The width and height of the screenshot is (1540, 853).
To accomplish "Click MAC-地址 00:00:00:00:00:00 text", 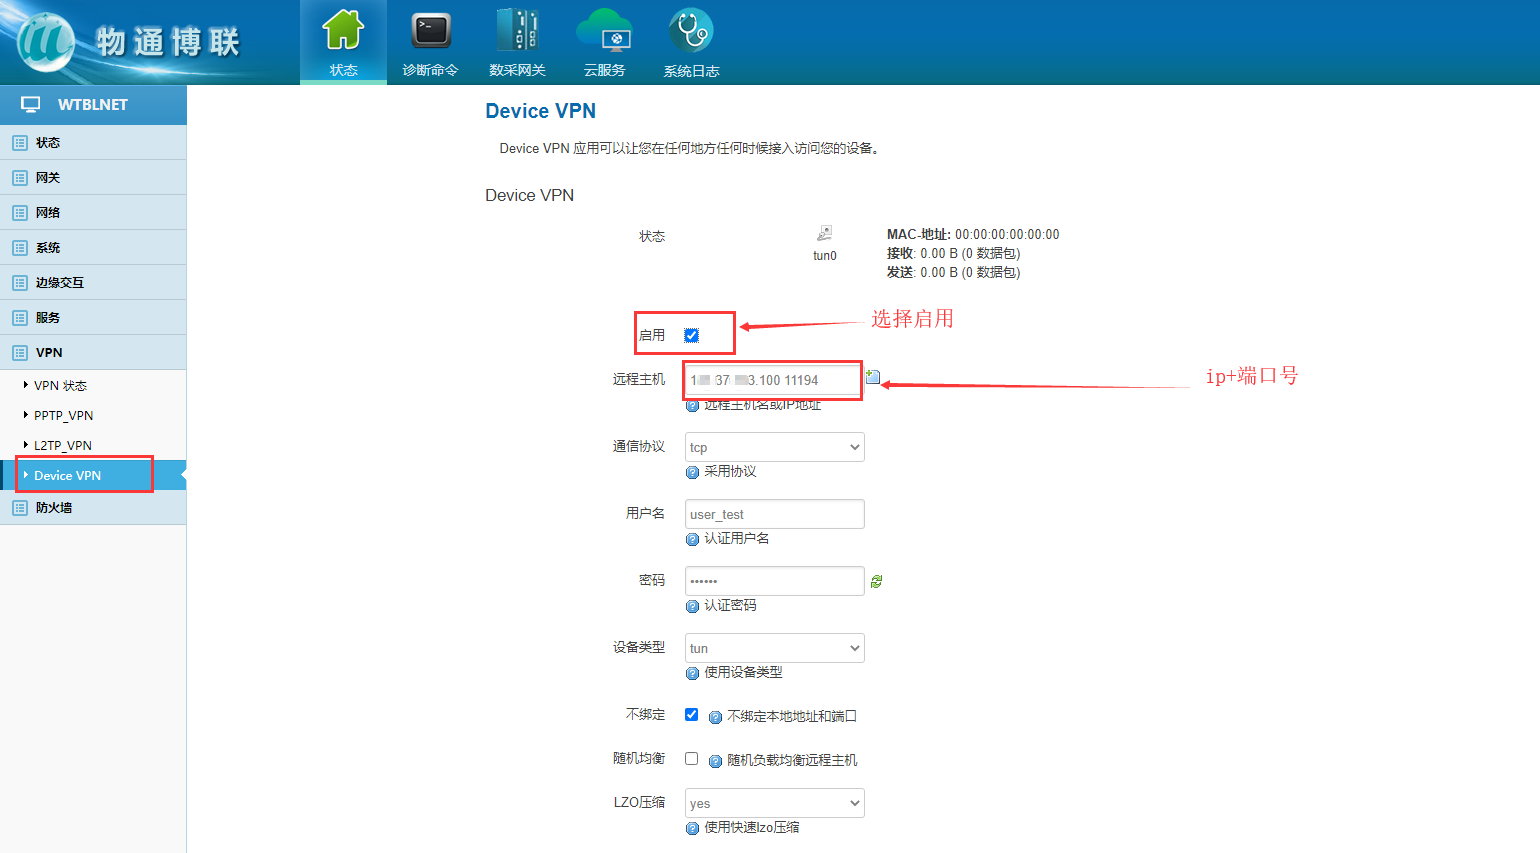I will coord(973,235).
